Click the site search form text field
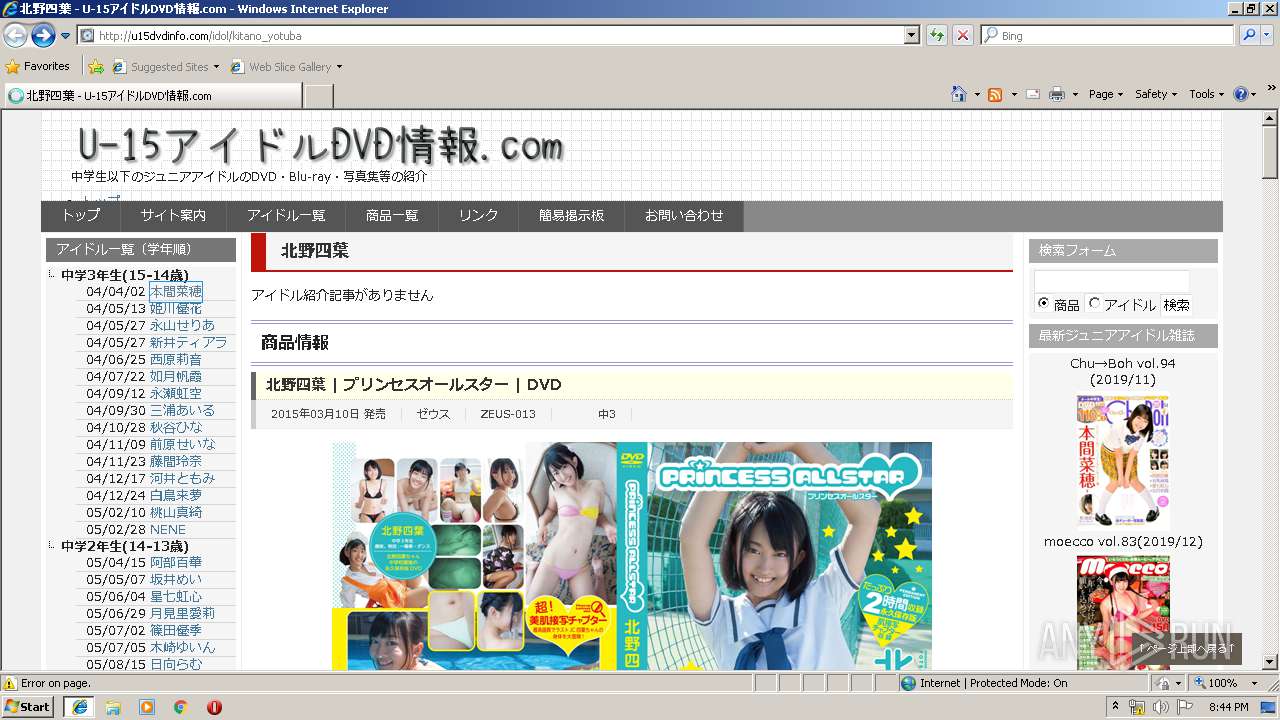This screenshot has height=720, width=1280. [1112, 281]
